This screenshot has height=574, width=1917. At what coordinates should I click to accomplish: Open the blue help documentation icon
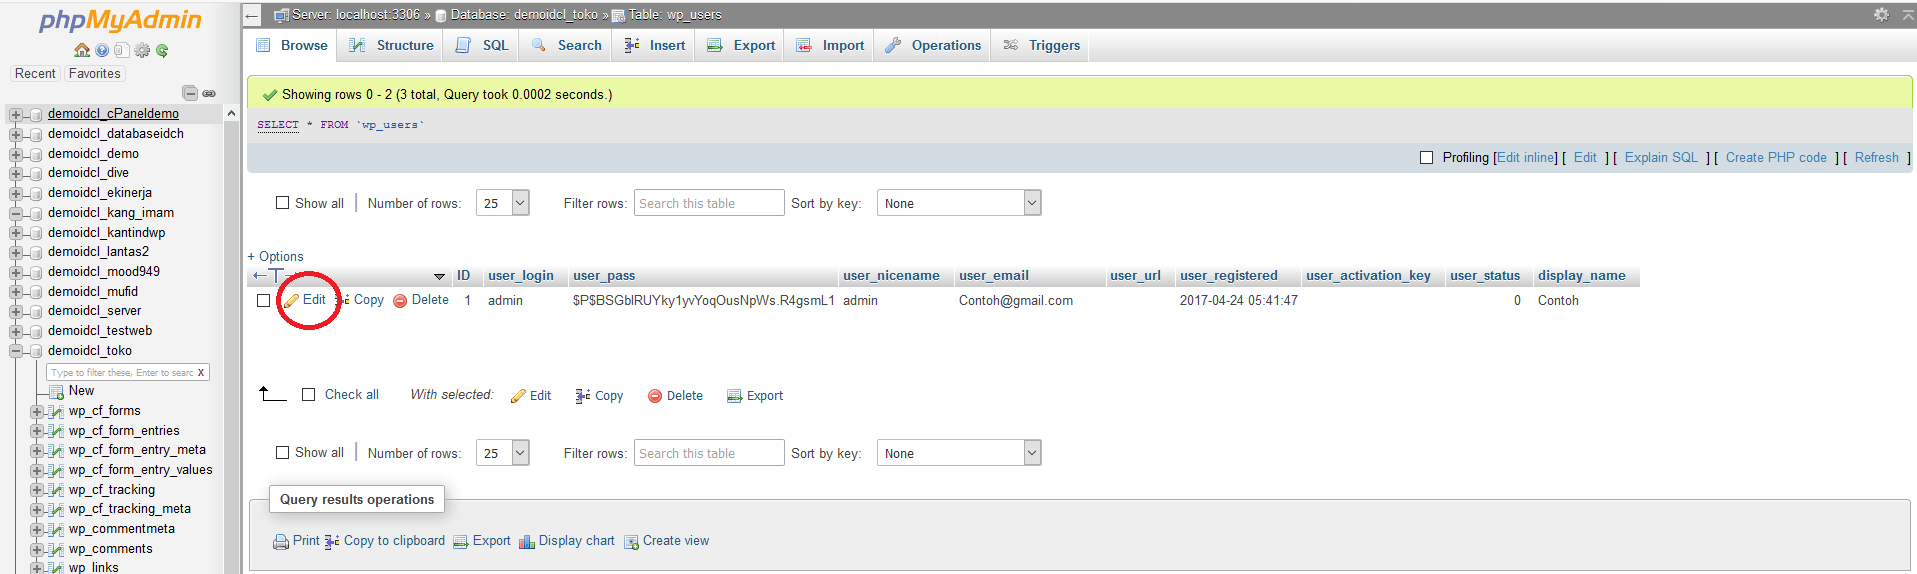click(x=102, y=50)
